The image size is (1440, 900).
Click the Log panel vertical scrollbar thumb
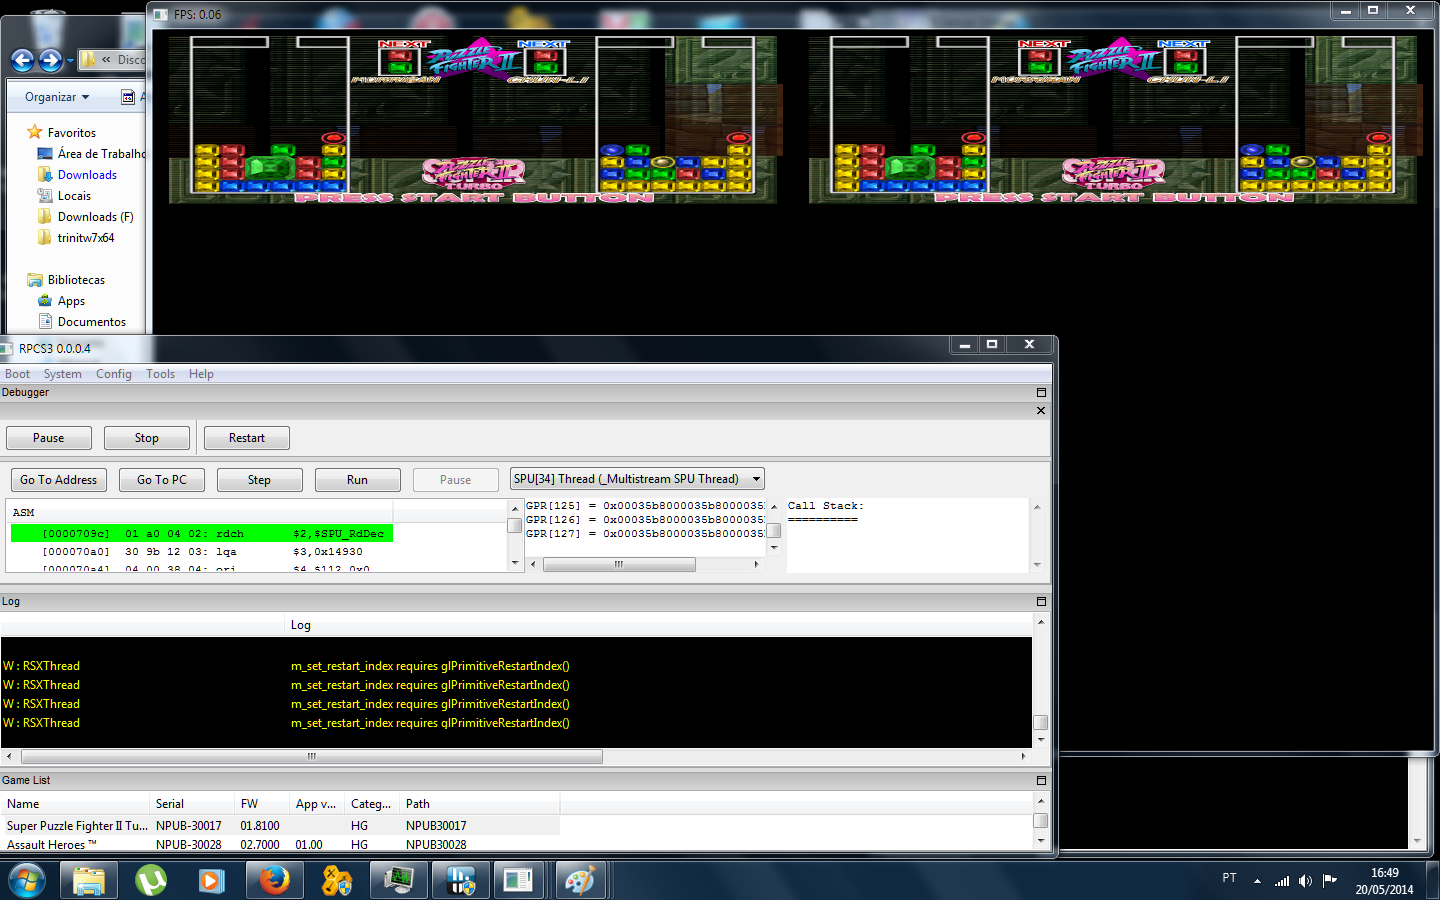[1040, 722]
